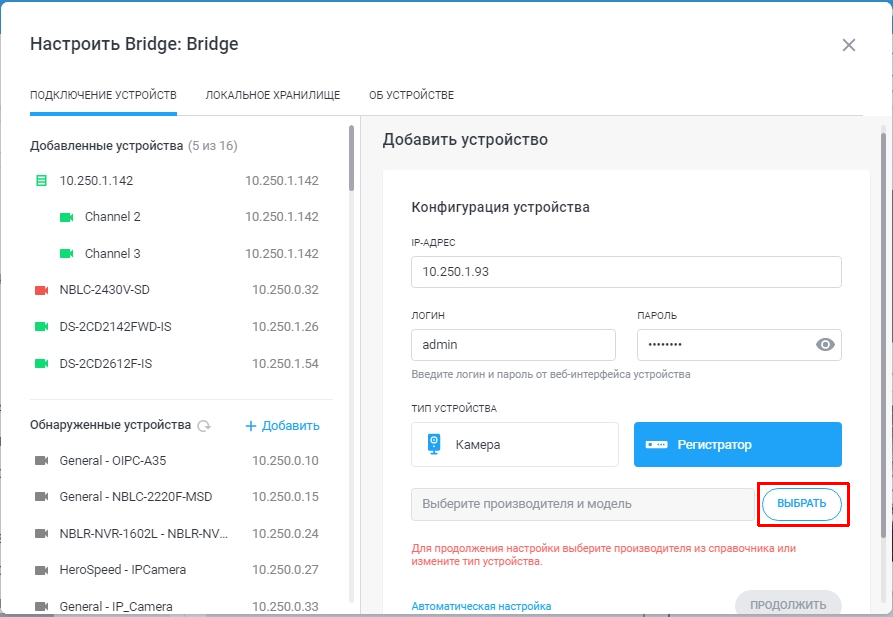This screenshot has height=617, width=893.
Task: Click the address 10.250.0.27
Action: point(285,570)
